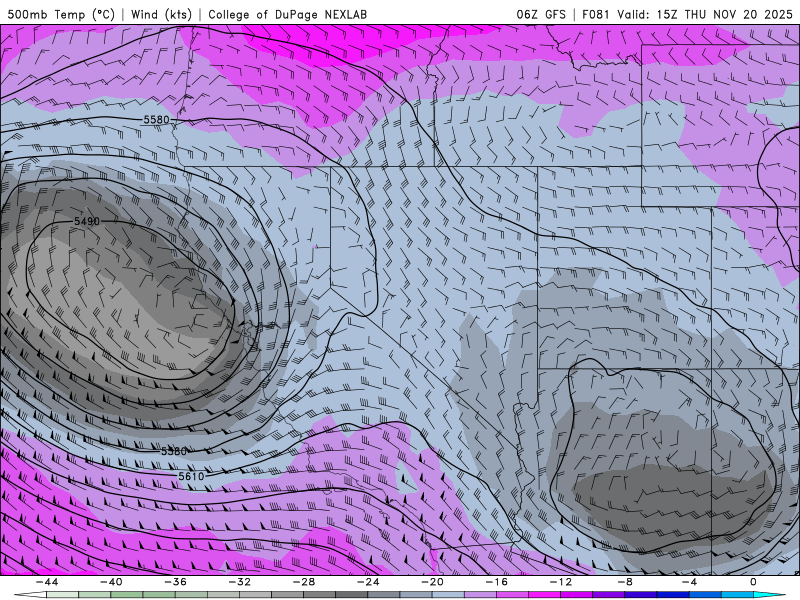Click the 5610 height contour label

click(191, 477)
